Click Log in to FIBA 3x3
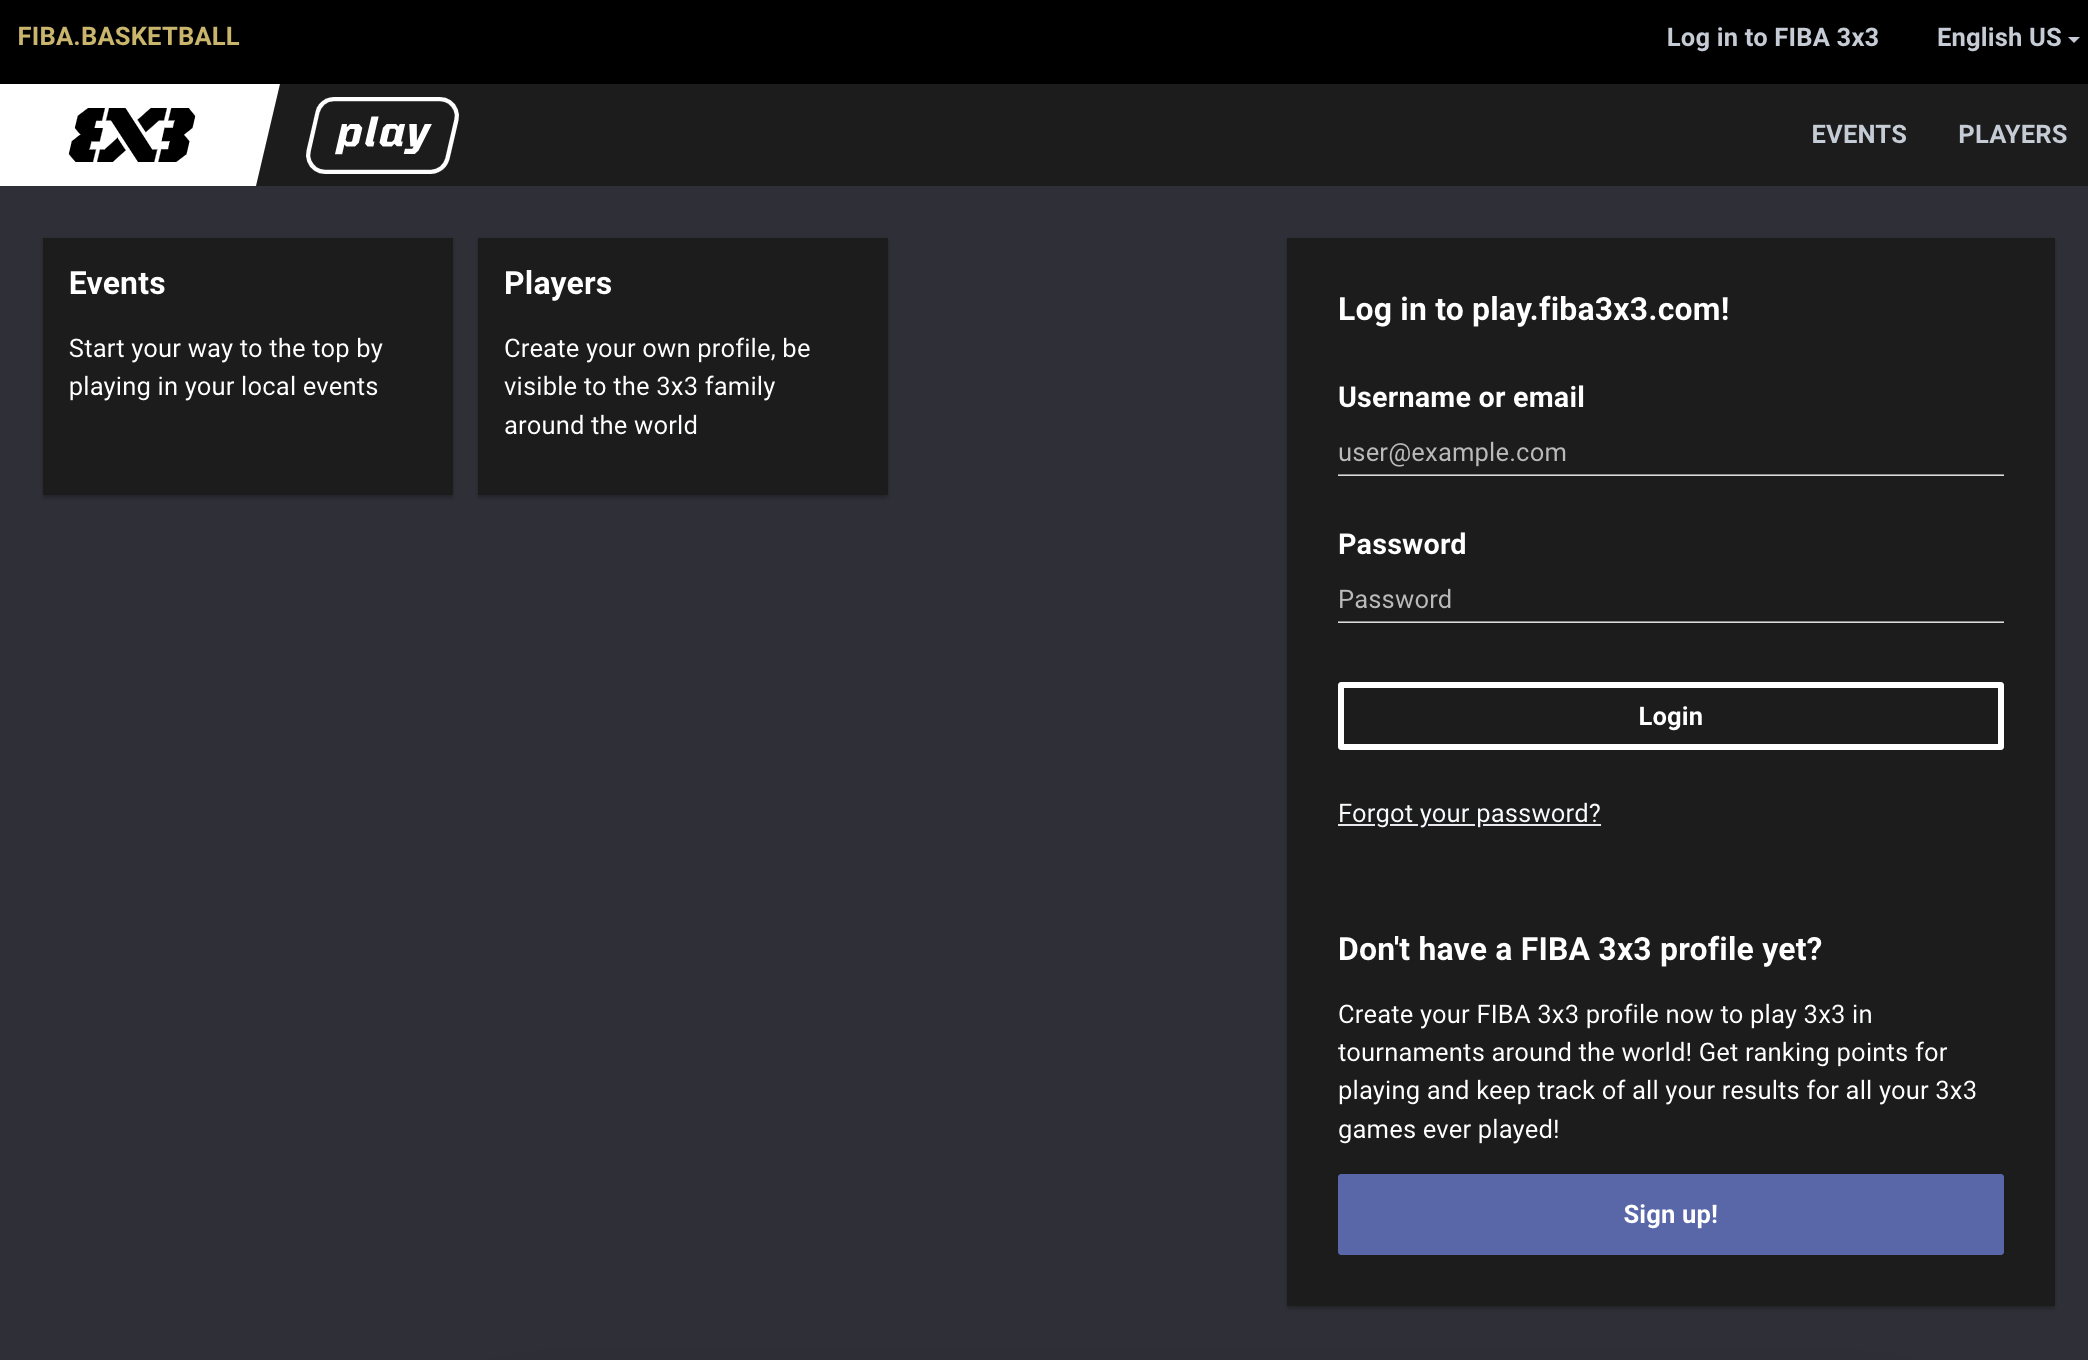 tap(1772, 37)
